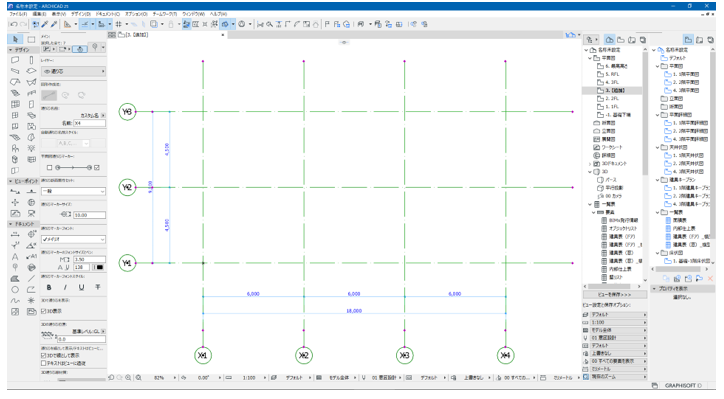The height and width of the screenshot is (399, 724).
Task: Toggle the 3D表示 checkbox
Action: click(x=44, y=311)
